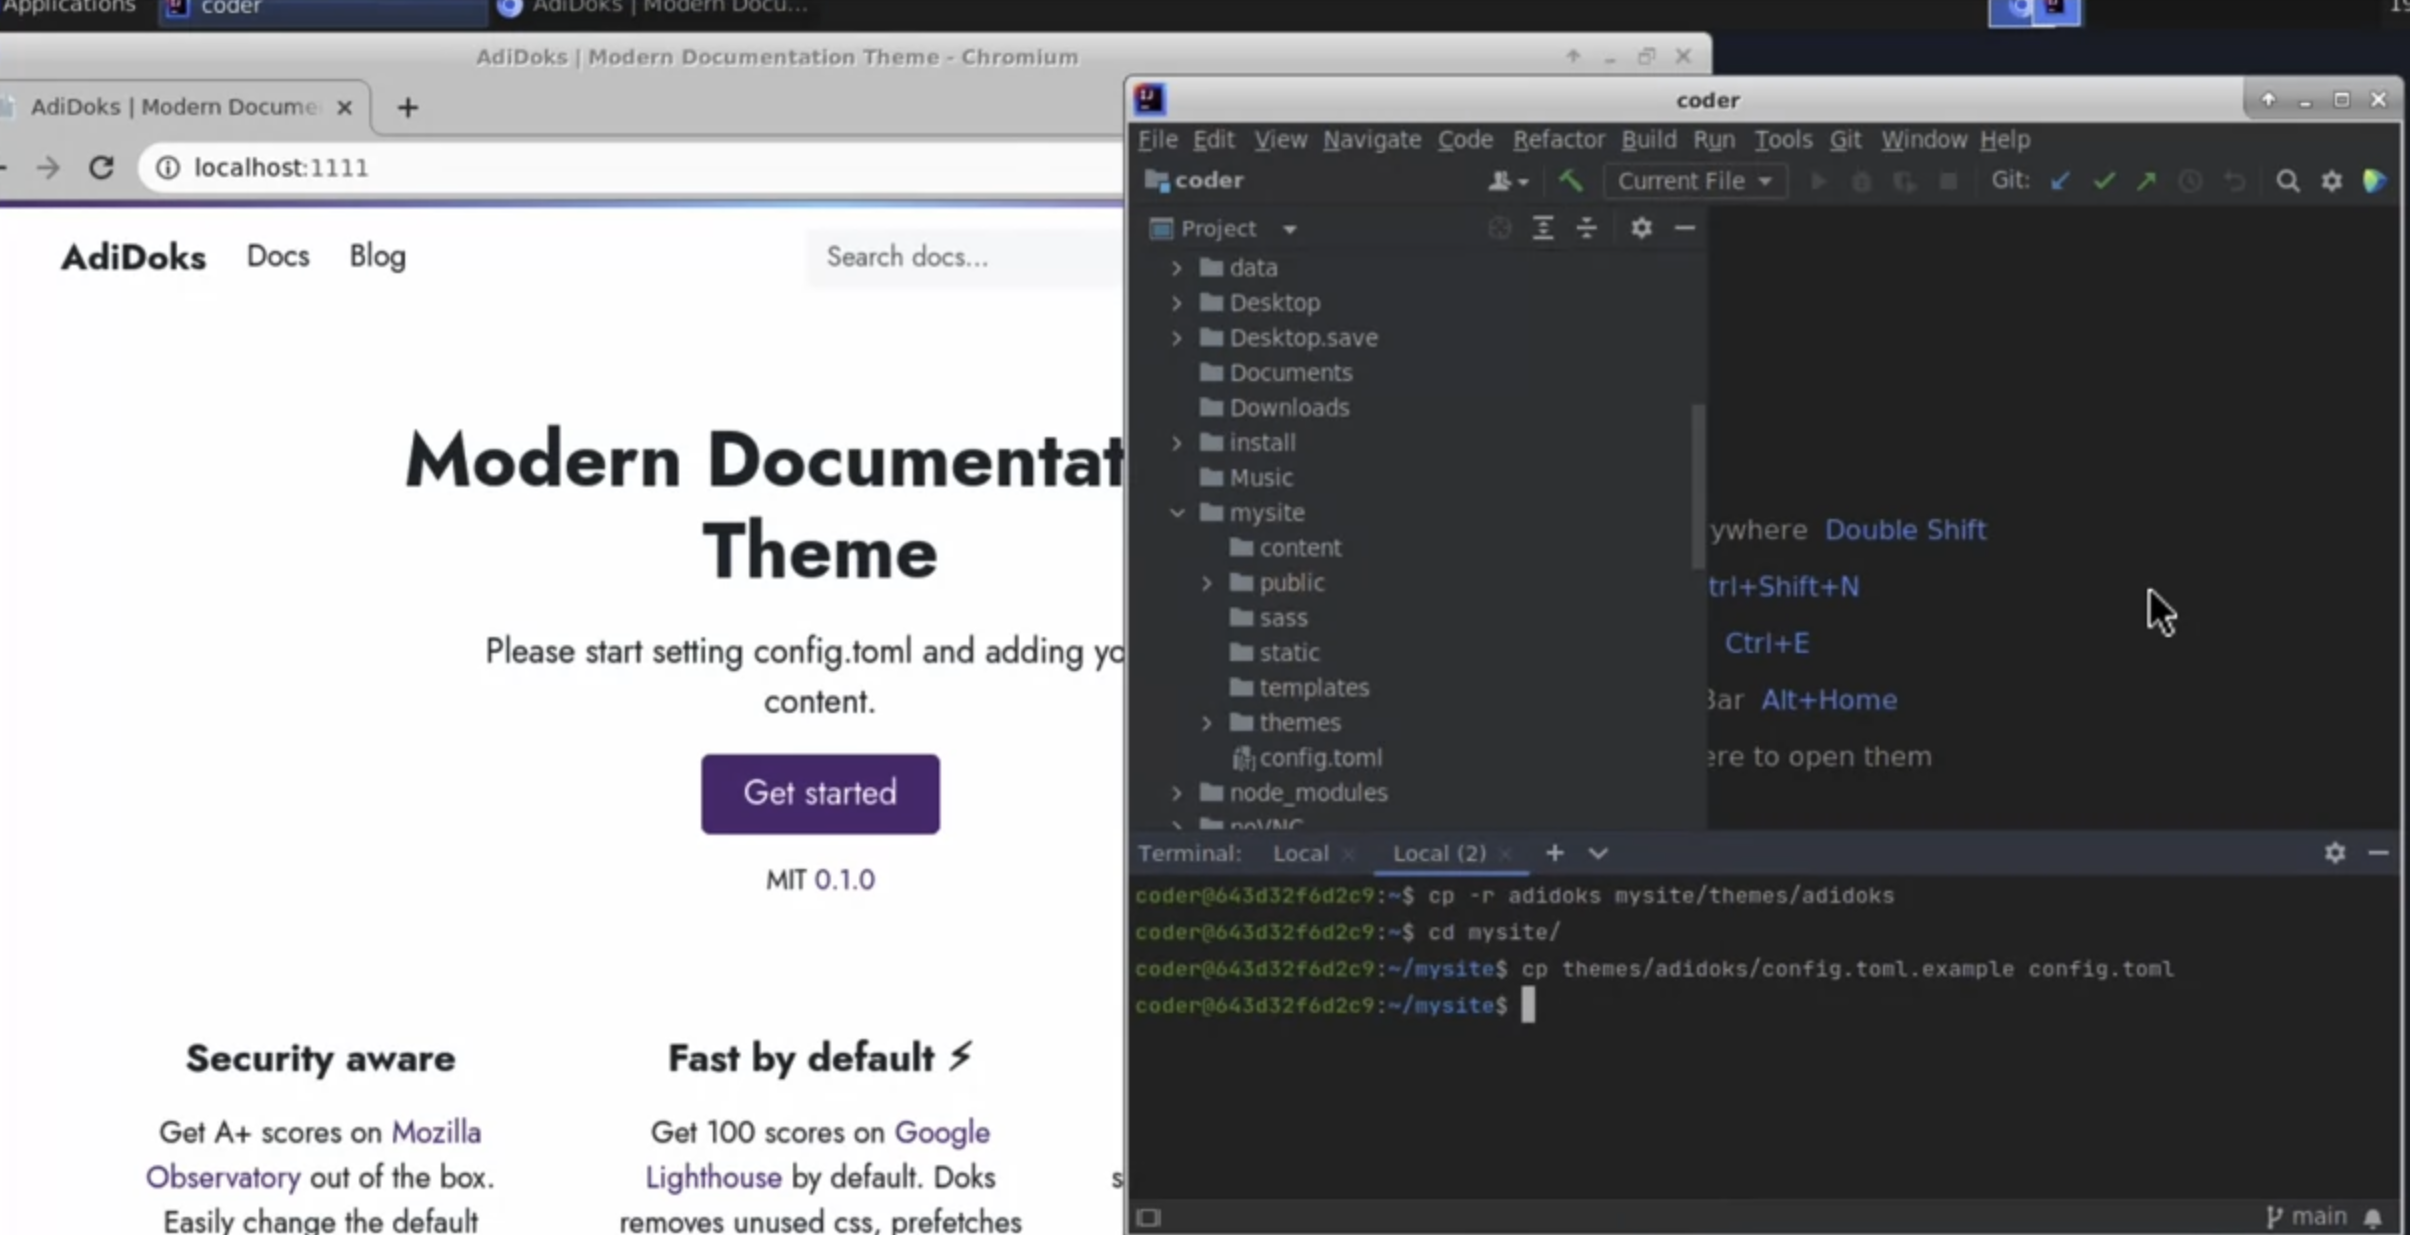2410x1235 pixels.
Task: Expand the mysite themes folder
Action: coord(1206,722)
